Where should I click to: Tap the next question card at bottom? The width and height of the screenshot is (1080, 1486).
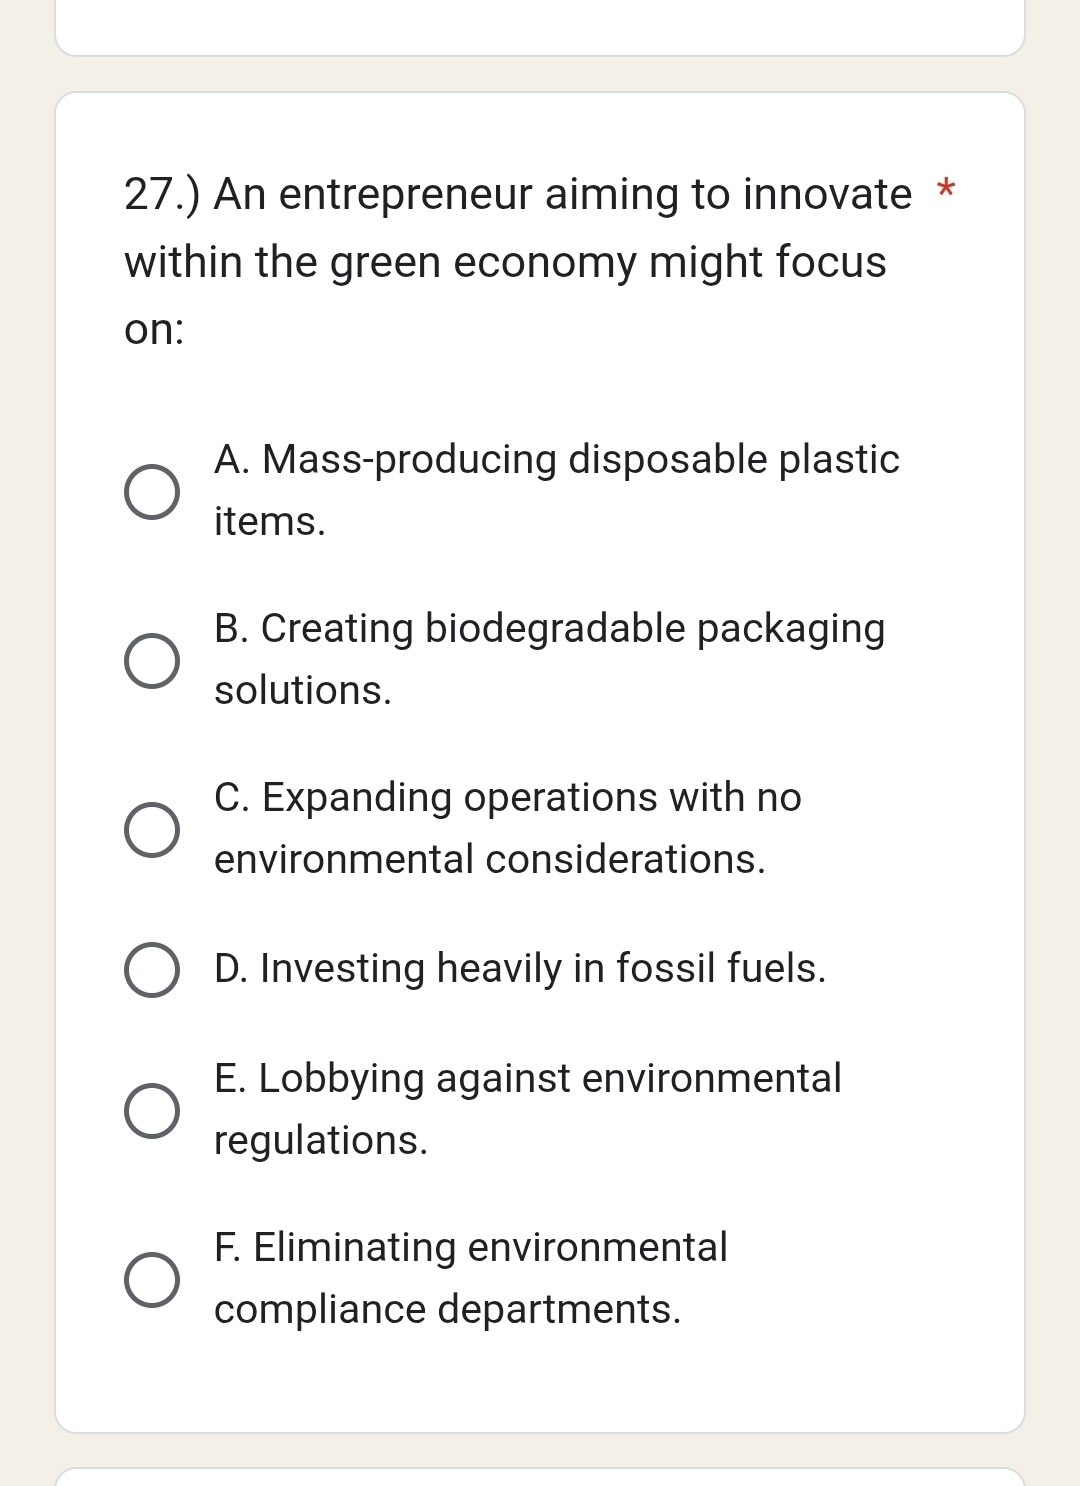(x=540, y=1476)
